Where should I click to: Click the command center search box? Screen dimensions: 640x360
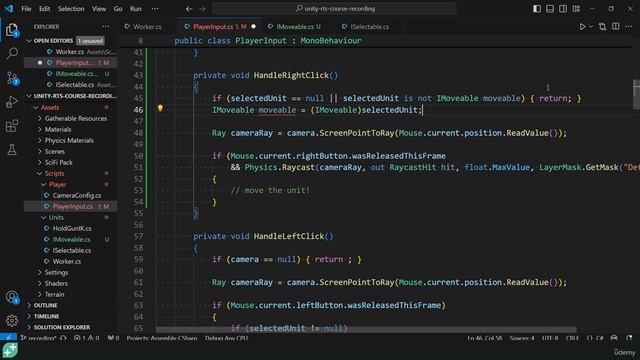(334, 9)
